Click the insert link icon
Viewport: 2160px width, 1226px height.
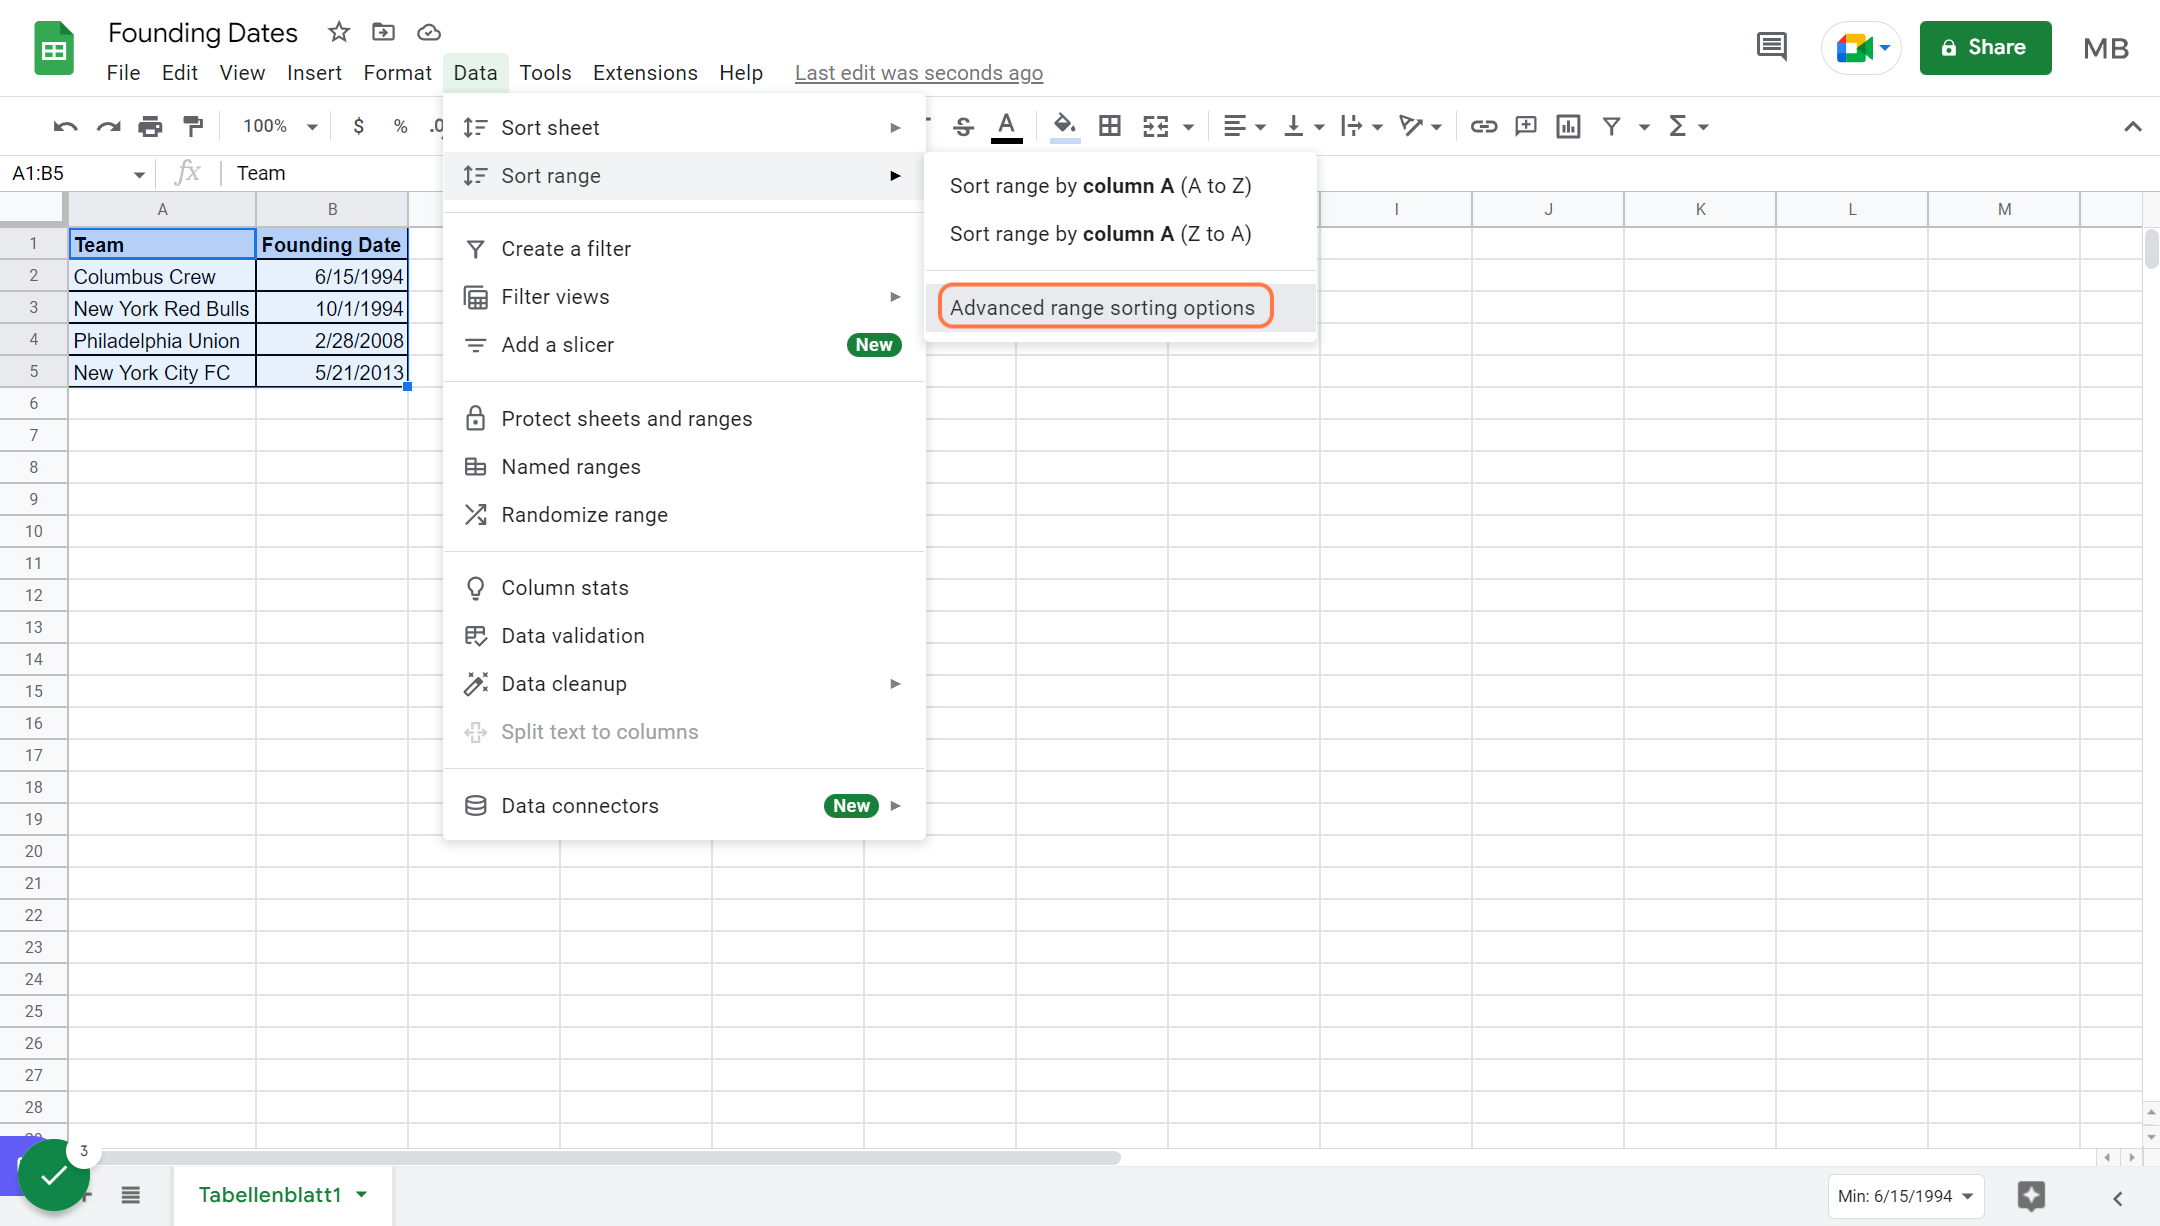coord(1483,126)
